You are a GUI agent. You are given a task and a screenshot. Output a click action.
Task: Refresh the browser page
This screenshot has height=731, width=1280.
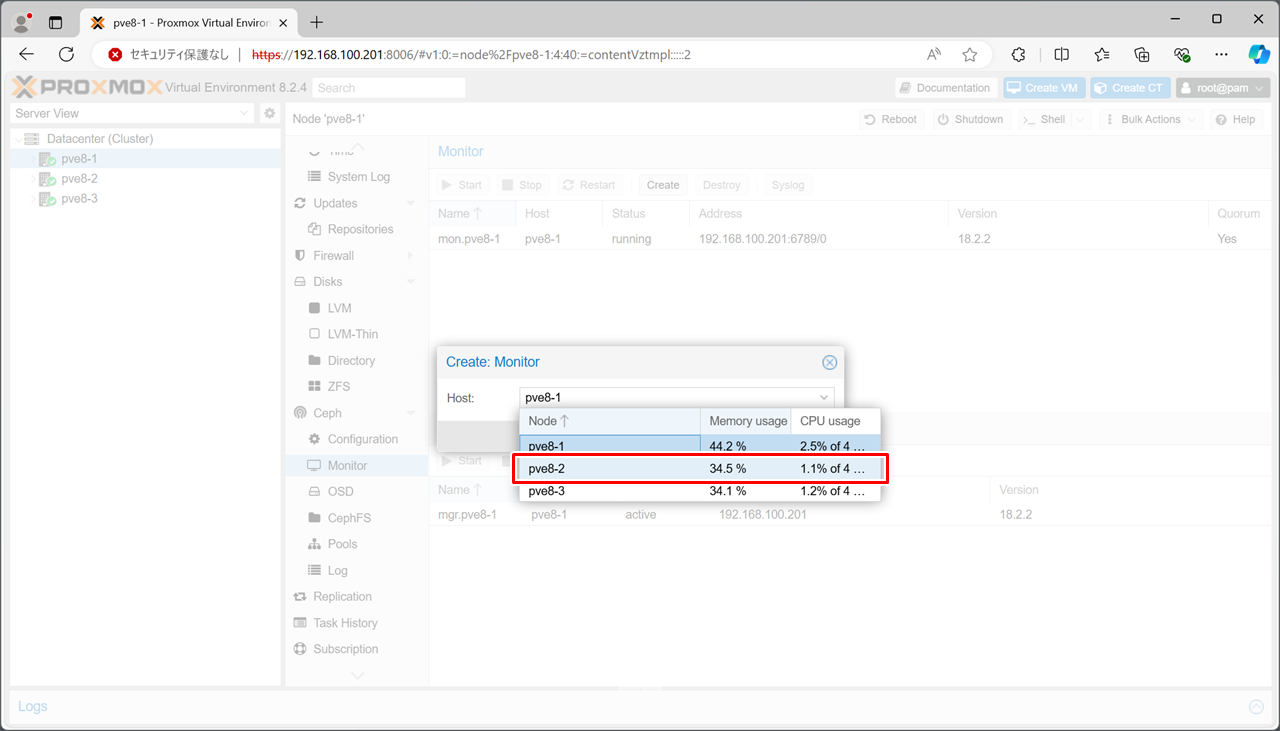pos(67,54)
